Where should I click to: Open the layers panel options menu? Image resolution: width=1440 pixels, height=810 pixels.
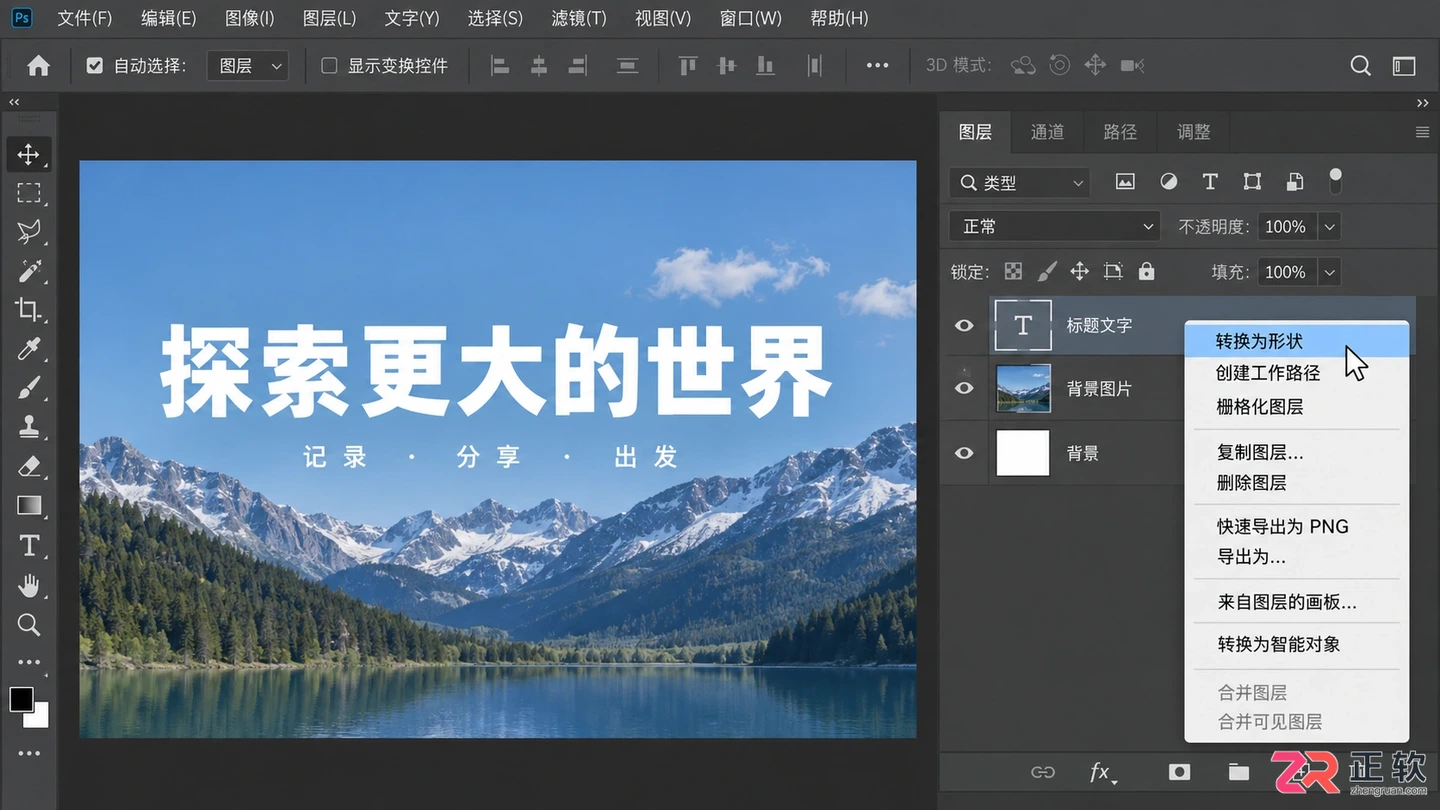(1423, 132)
